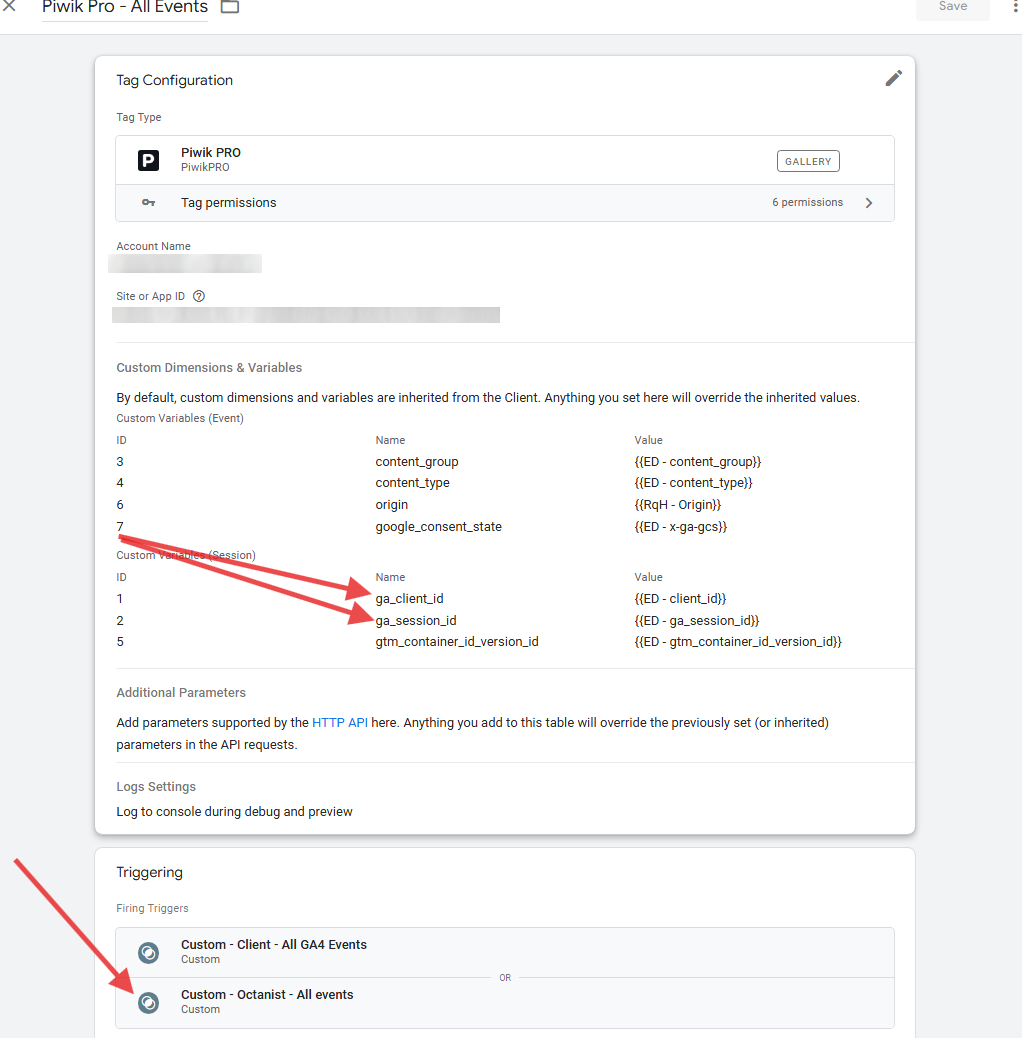
Task: Select the google_consent_state variable row
Action: coord(438,526)
